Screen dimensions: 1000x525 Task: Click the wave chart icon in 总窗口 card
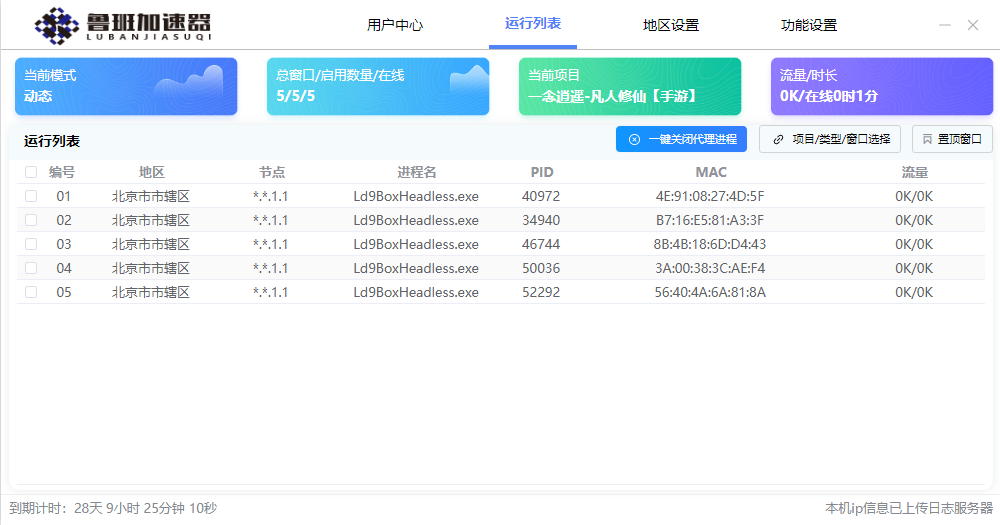pos(468,80)
